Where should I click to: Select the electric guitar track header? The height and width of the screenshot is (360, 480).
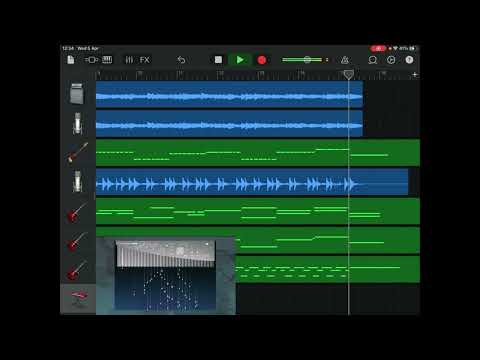(77, 153)
